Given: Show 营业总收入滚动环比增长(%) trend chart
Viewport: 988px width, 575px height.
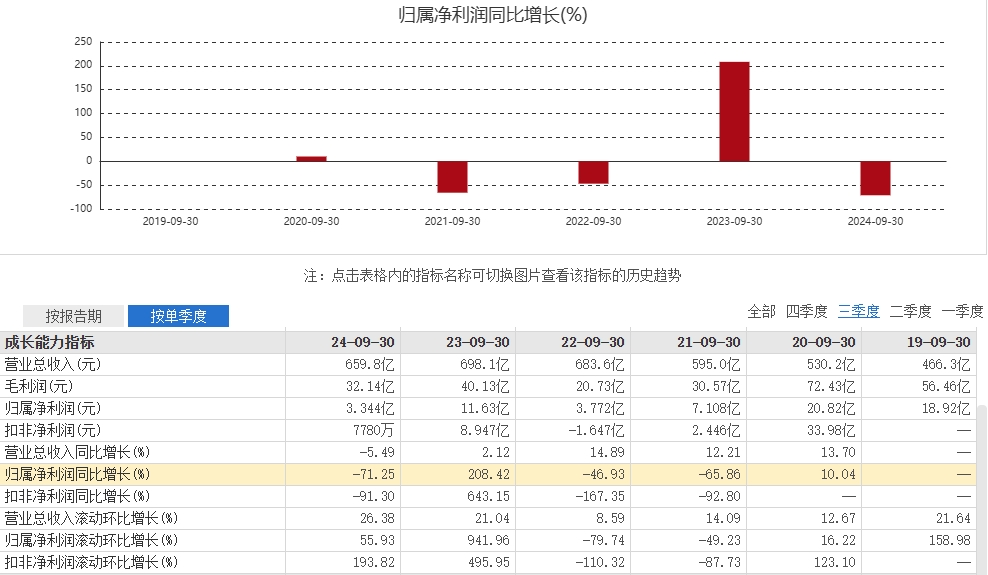Looking at the screenshot, I should pyautogui.click(x=91, y=518).
